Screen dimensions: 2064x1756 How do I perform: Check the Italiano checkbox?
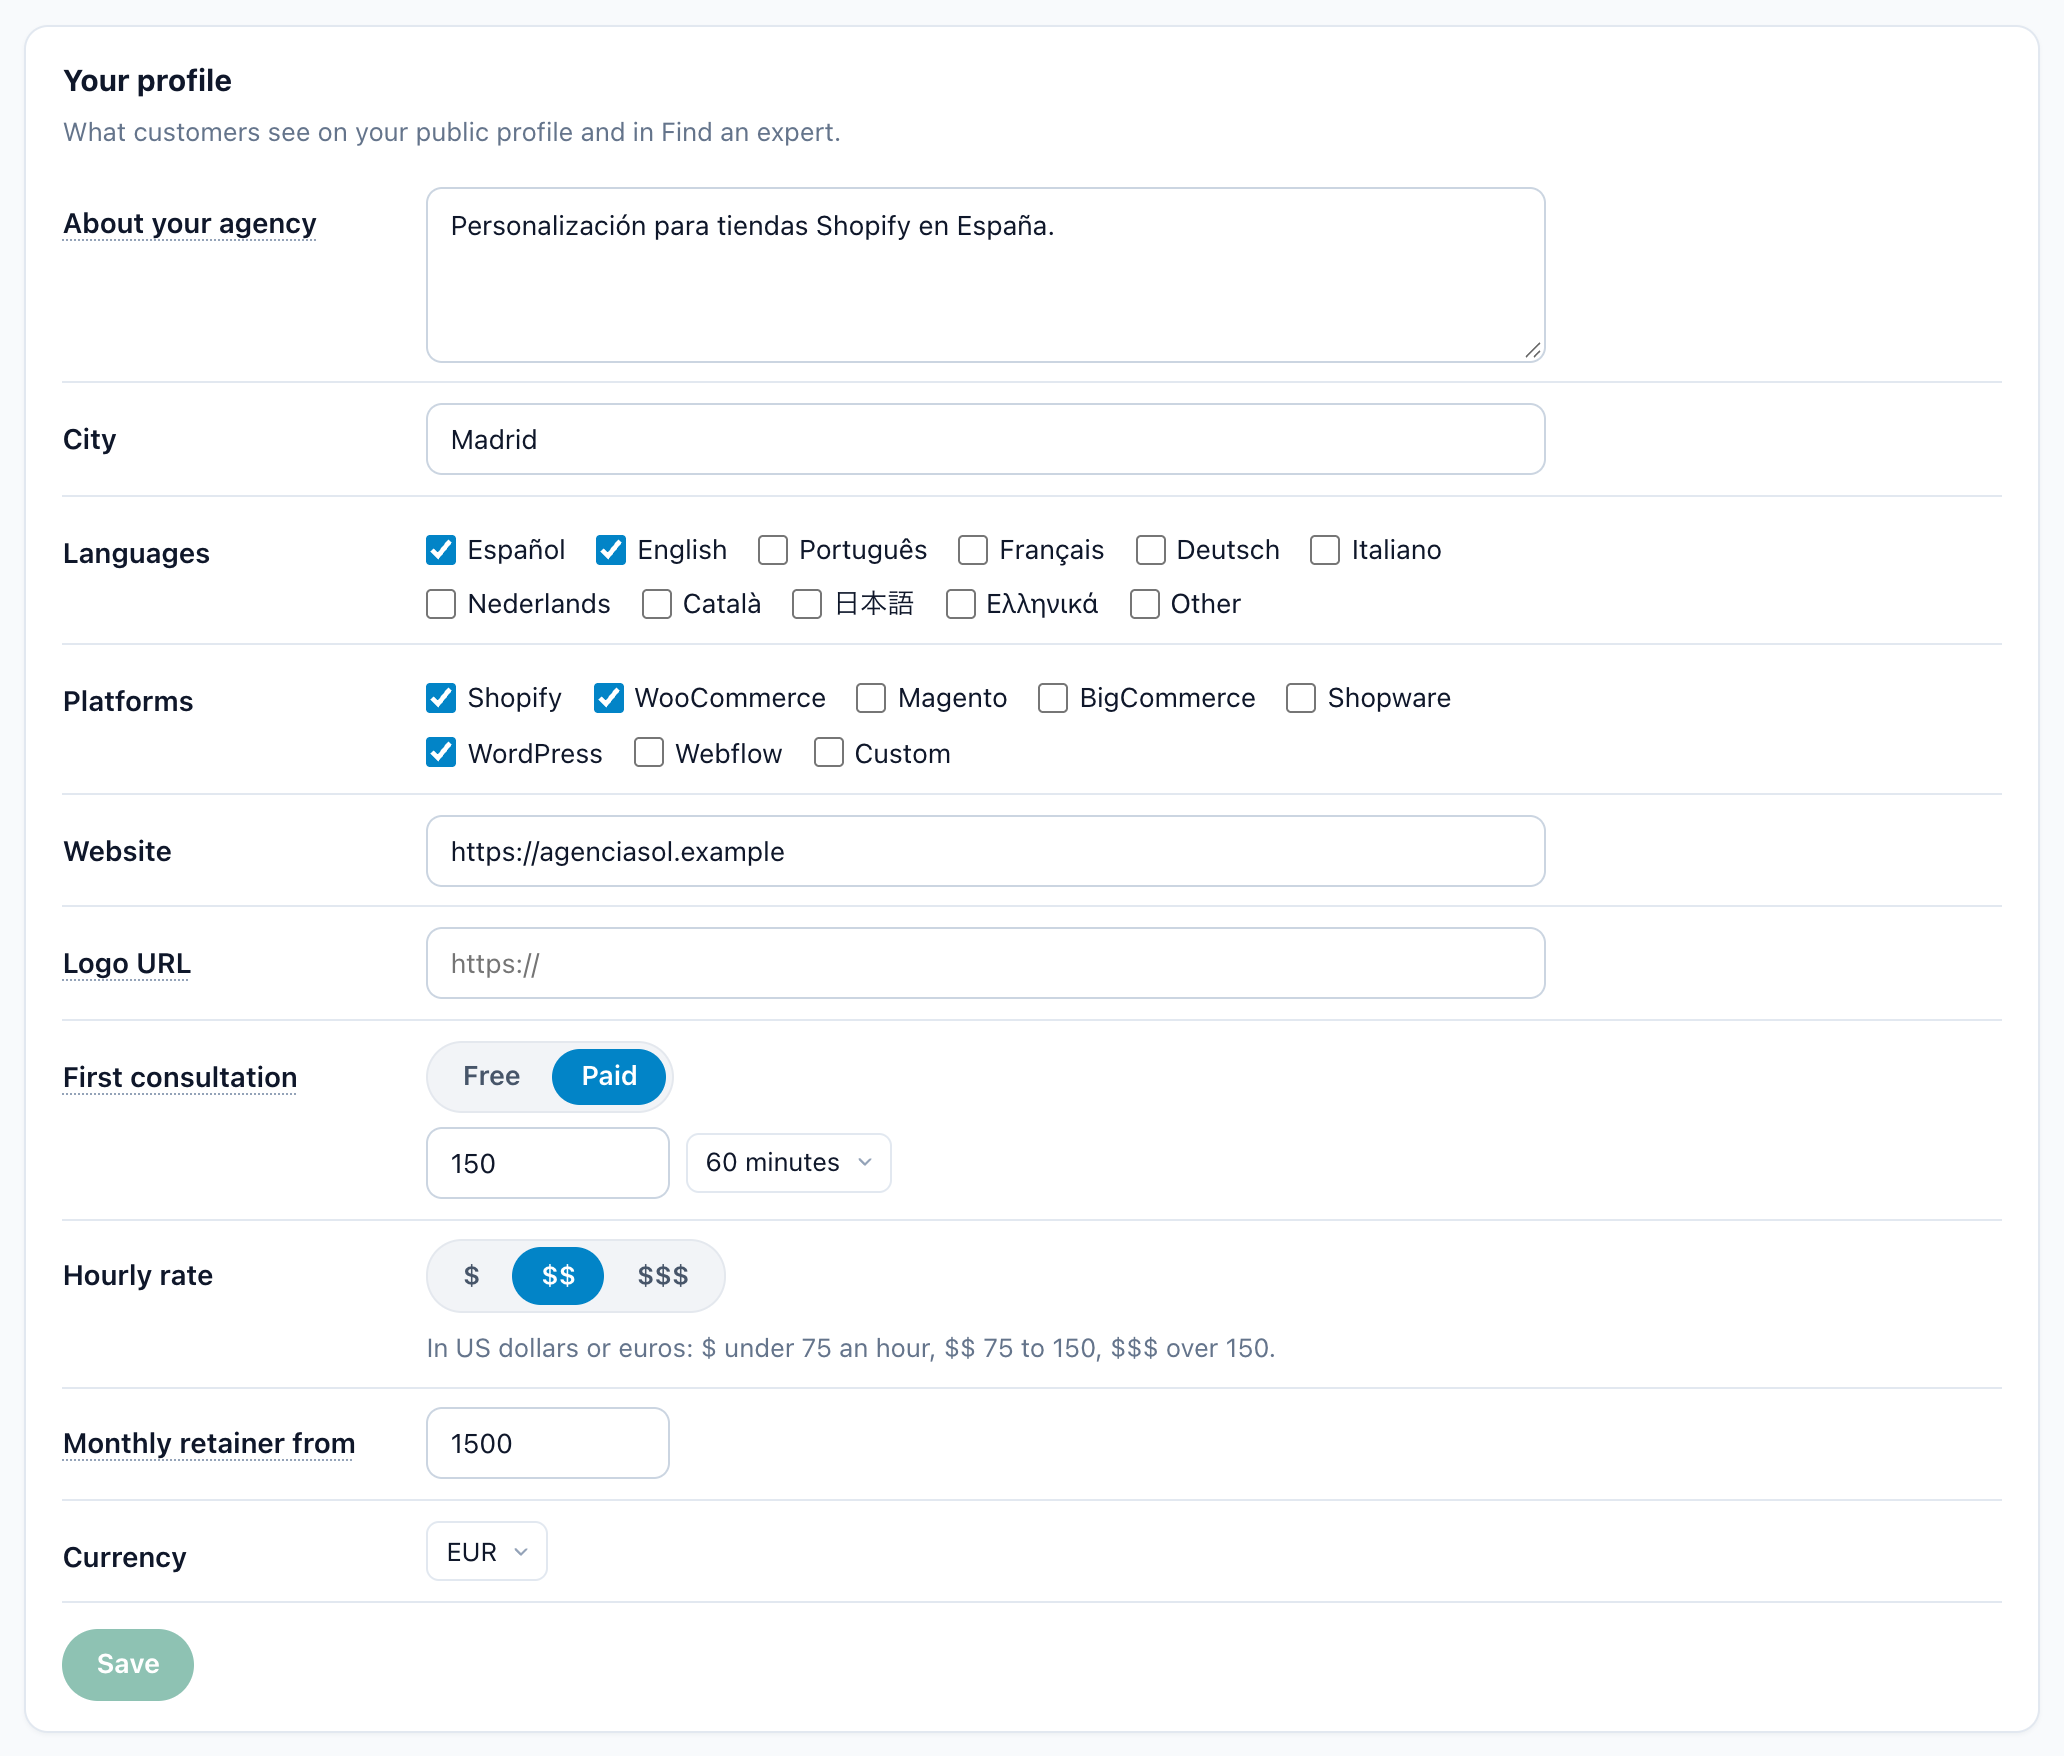1325,550
